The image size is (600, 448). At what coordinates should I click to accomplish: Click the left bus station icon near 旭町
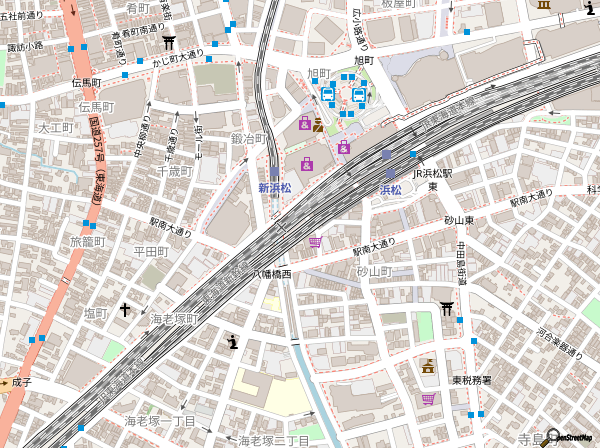point(327,95)
